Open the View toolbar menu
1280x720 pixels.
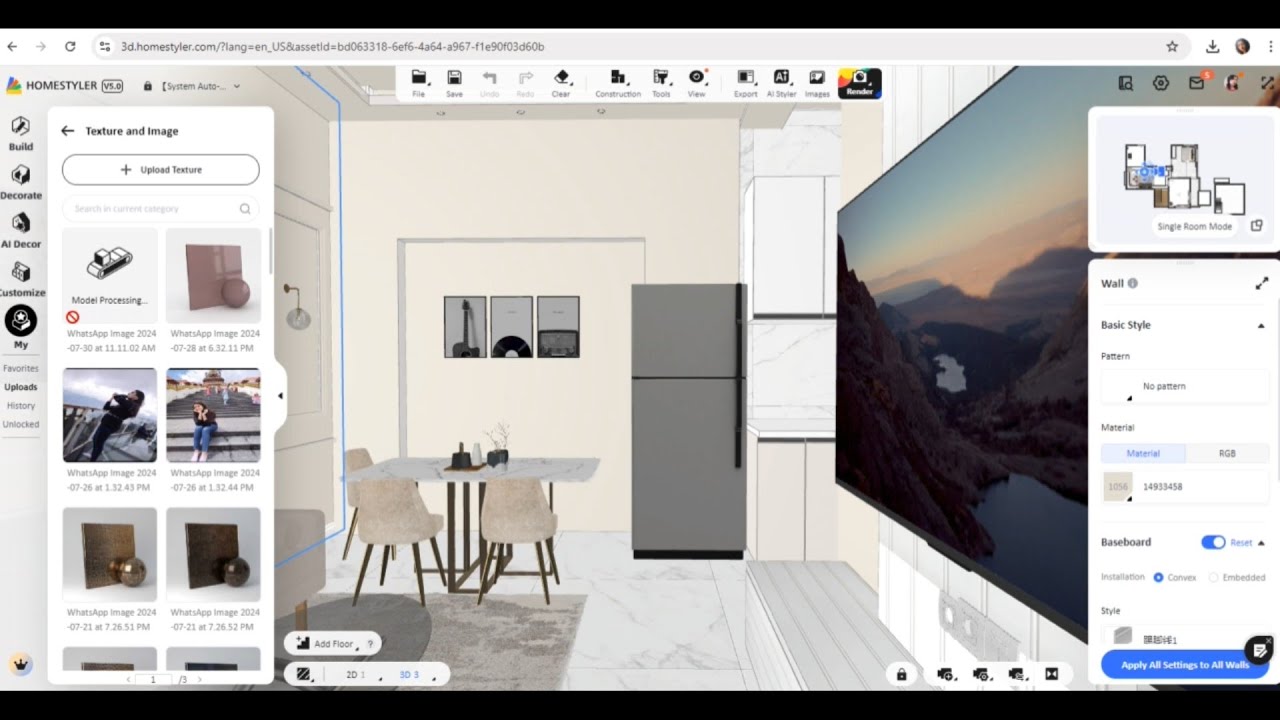696,83
